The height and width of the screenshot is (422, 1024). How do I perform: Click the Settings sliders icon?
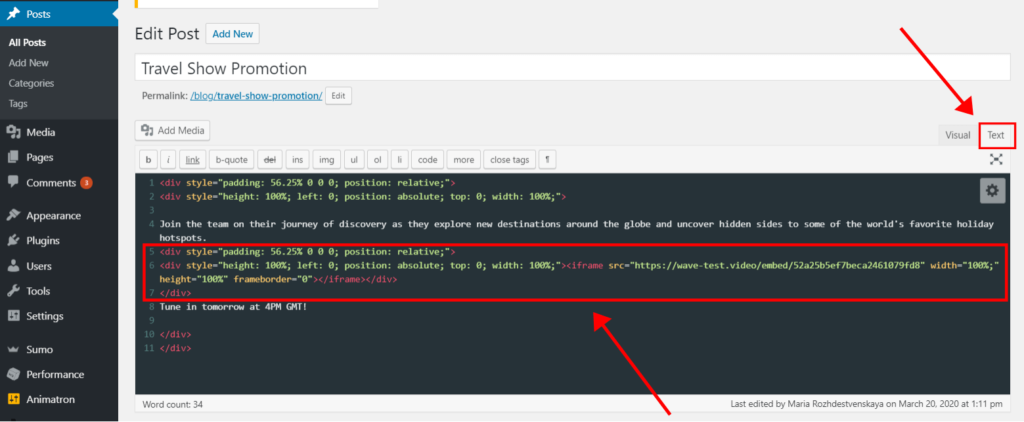[13, 316]
